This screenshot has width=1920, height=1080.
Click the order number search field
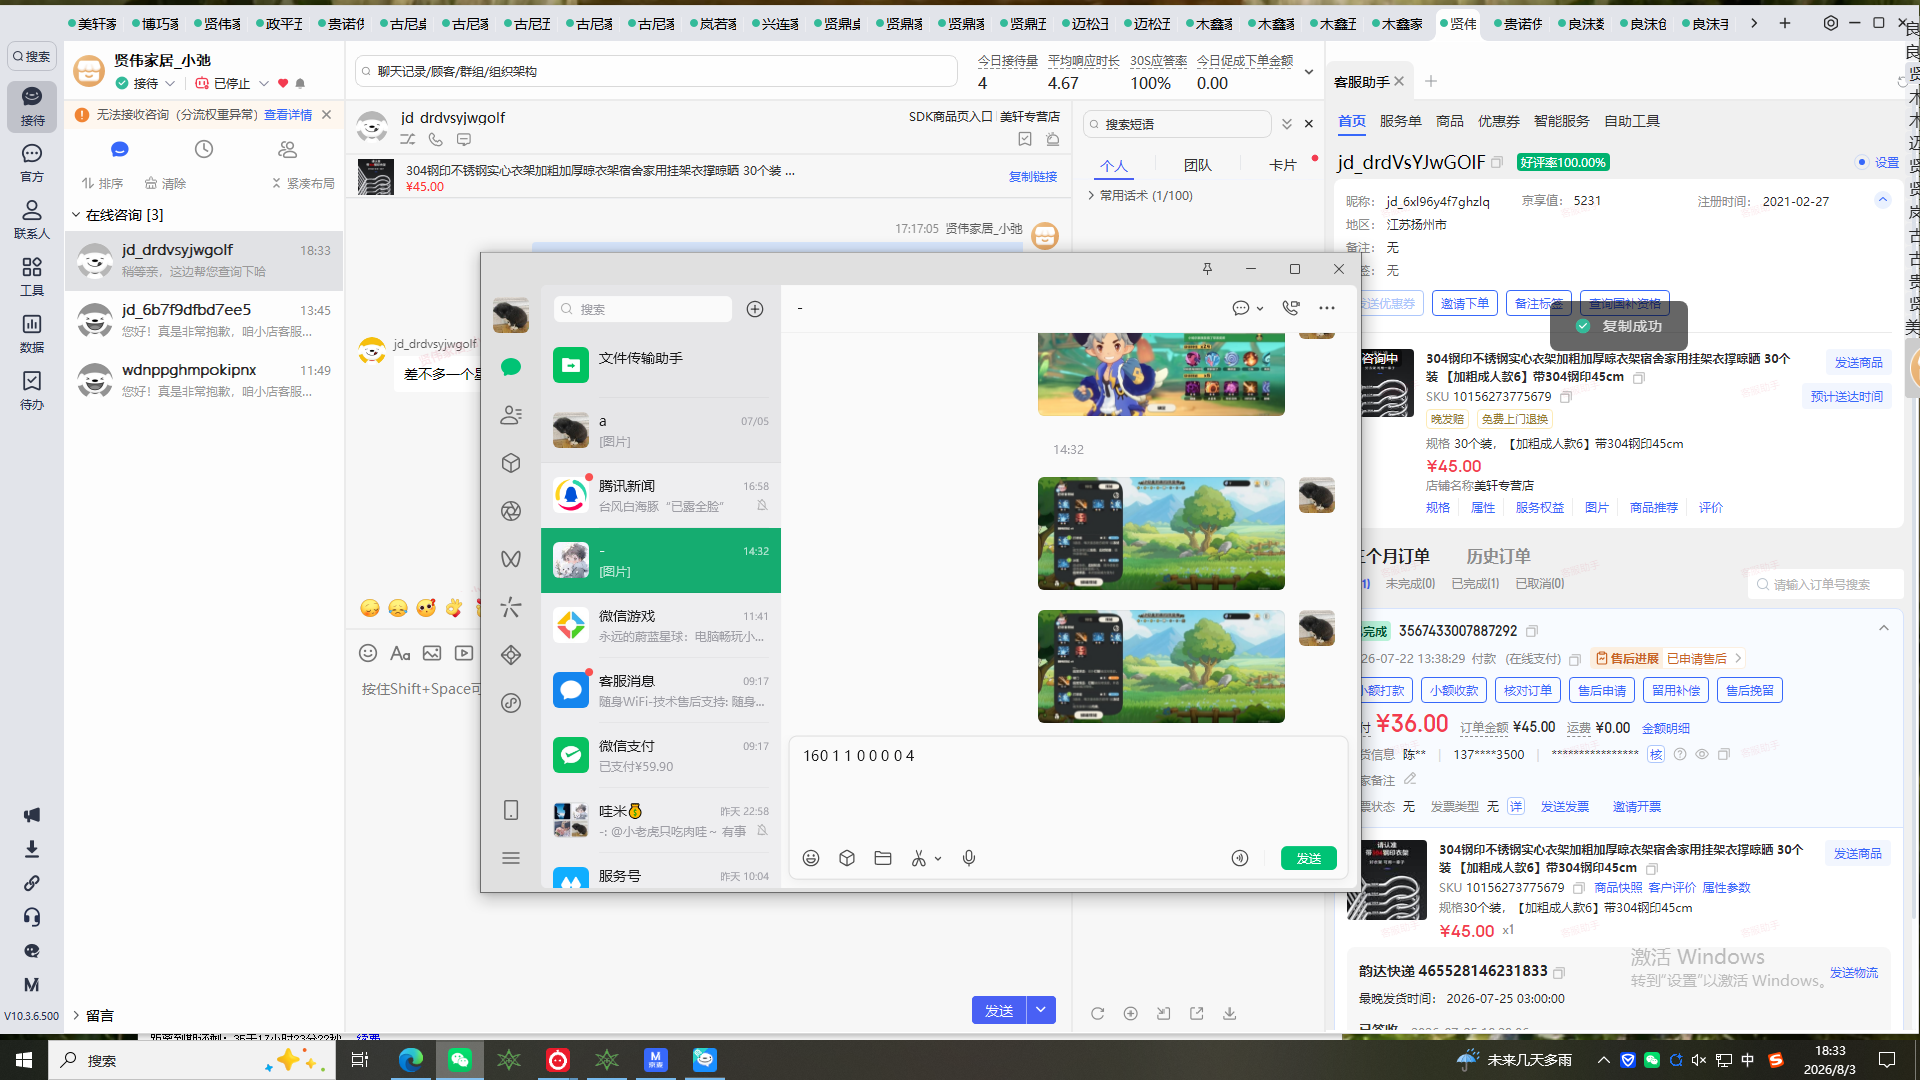[x=1826, y=584]
